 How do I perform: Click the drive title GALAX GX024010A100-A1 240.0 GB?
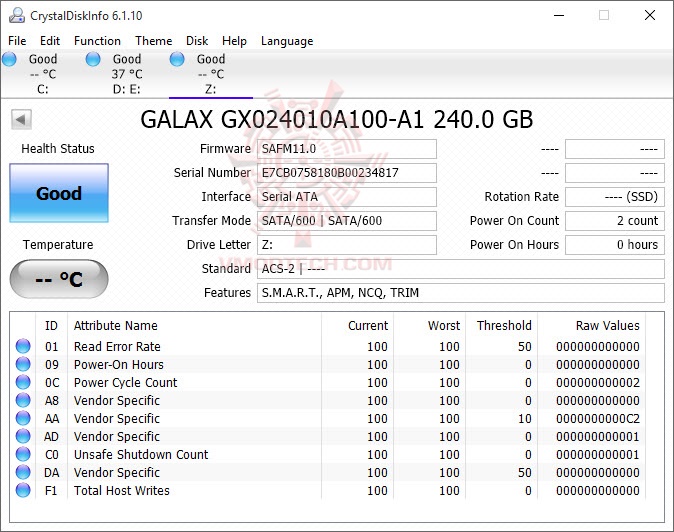(337, 119)
